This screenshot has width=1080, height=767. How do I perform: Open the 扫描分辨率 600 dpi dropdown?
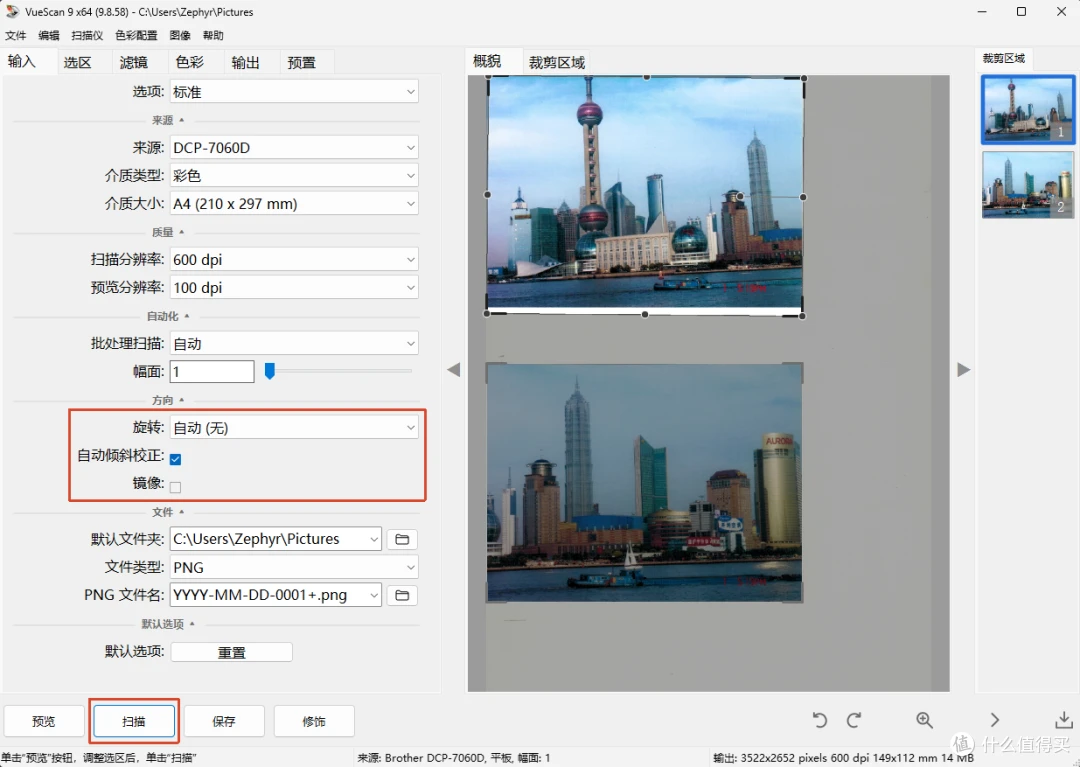[294, 260]
